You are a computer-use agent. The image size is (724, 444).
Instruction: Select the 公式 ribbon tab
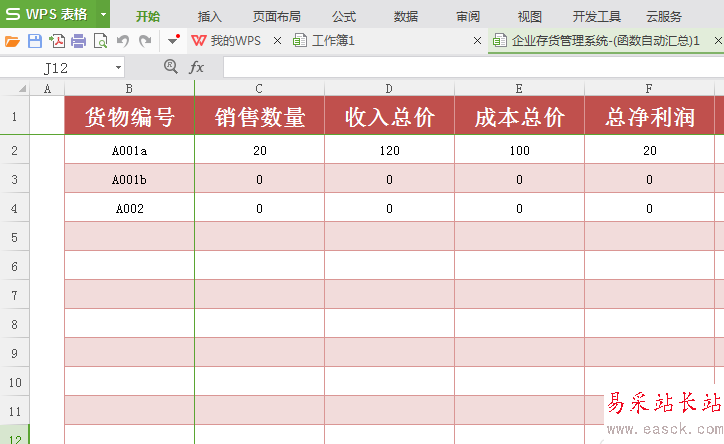click(x=344, y=17)
